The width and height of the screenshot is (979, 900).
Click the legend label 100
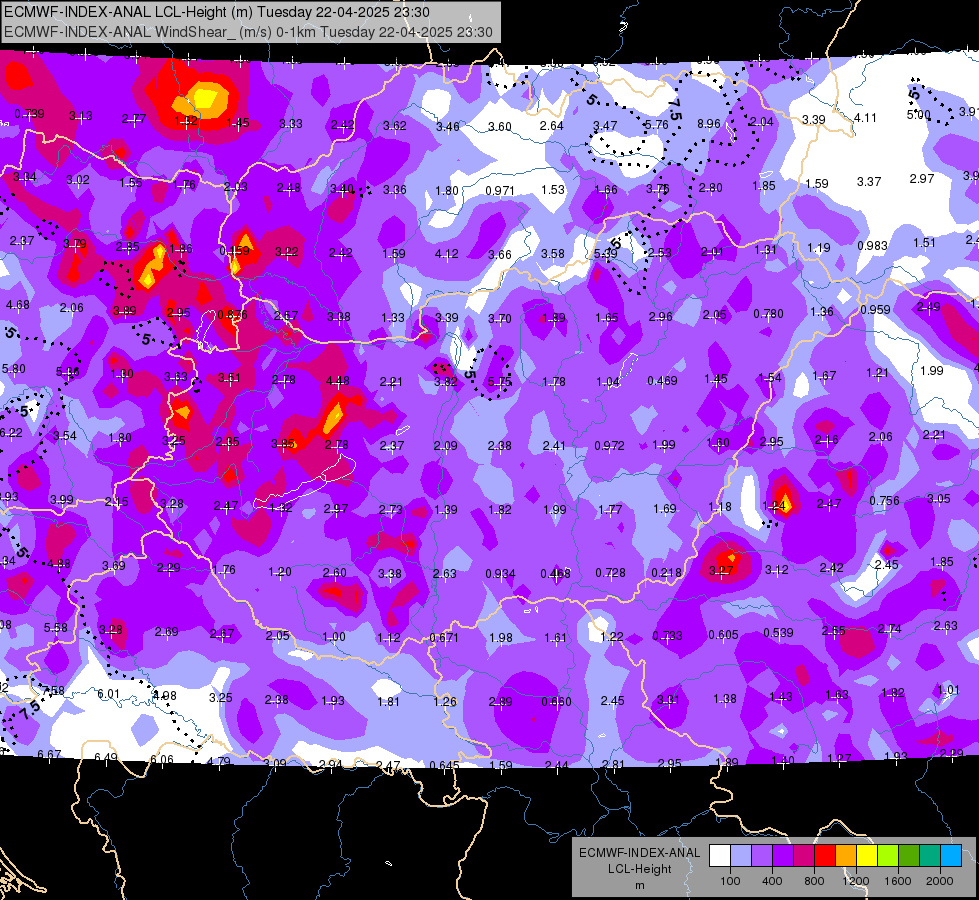(x=730, y=881)
